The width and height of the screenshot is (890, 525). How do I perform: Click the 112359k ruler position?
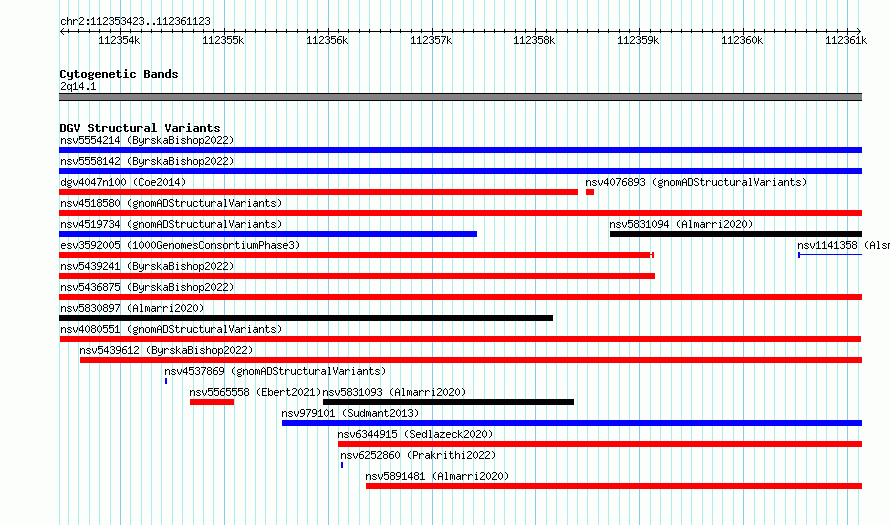point(638,40)
